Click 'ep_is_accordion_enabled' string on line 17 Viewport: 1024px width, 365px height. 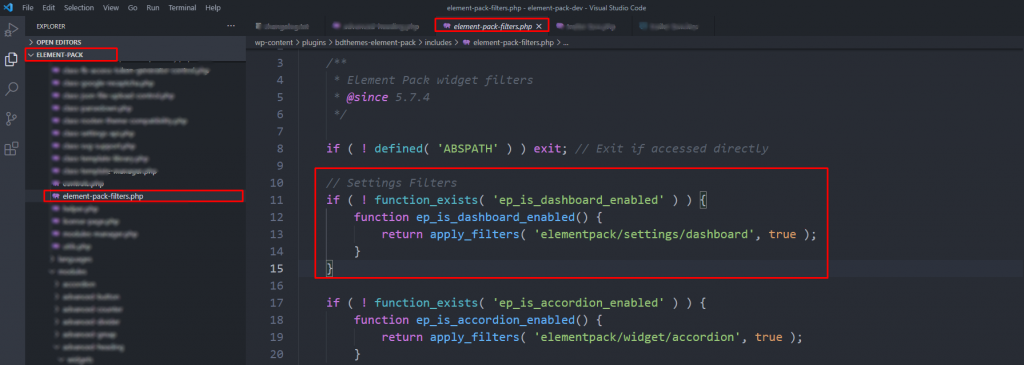pos(580,302)
